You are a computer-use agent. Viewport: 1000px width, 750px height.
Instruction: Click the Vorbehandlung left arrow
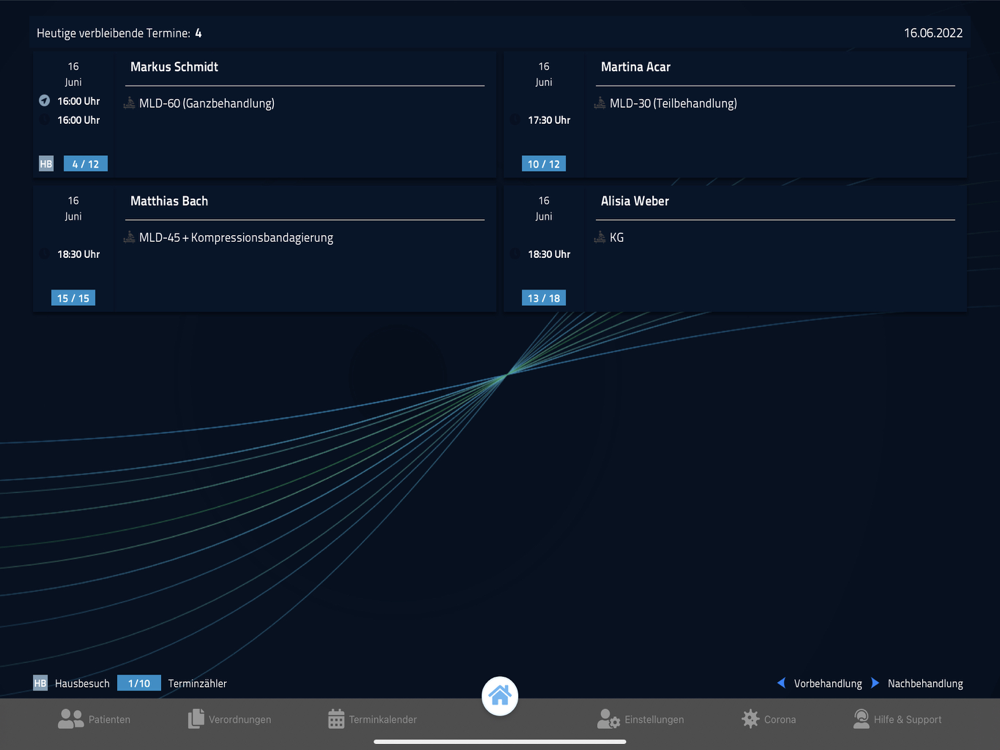[x=781, y=683]
